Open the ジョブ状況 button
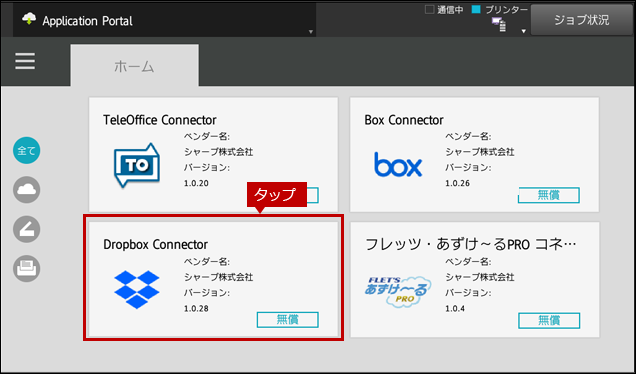636x374 pixels. click(582, 20)
